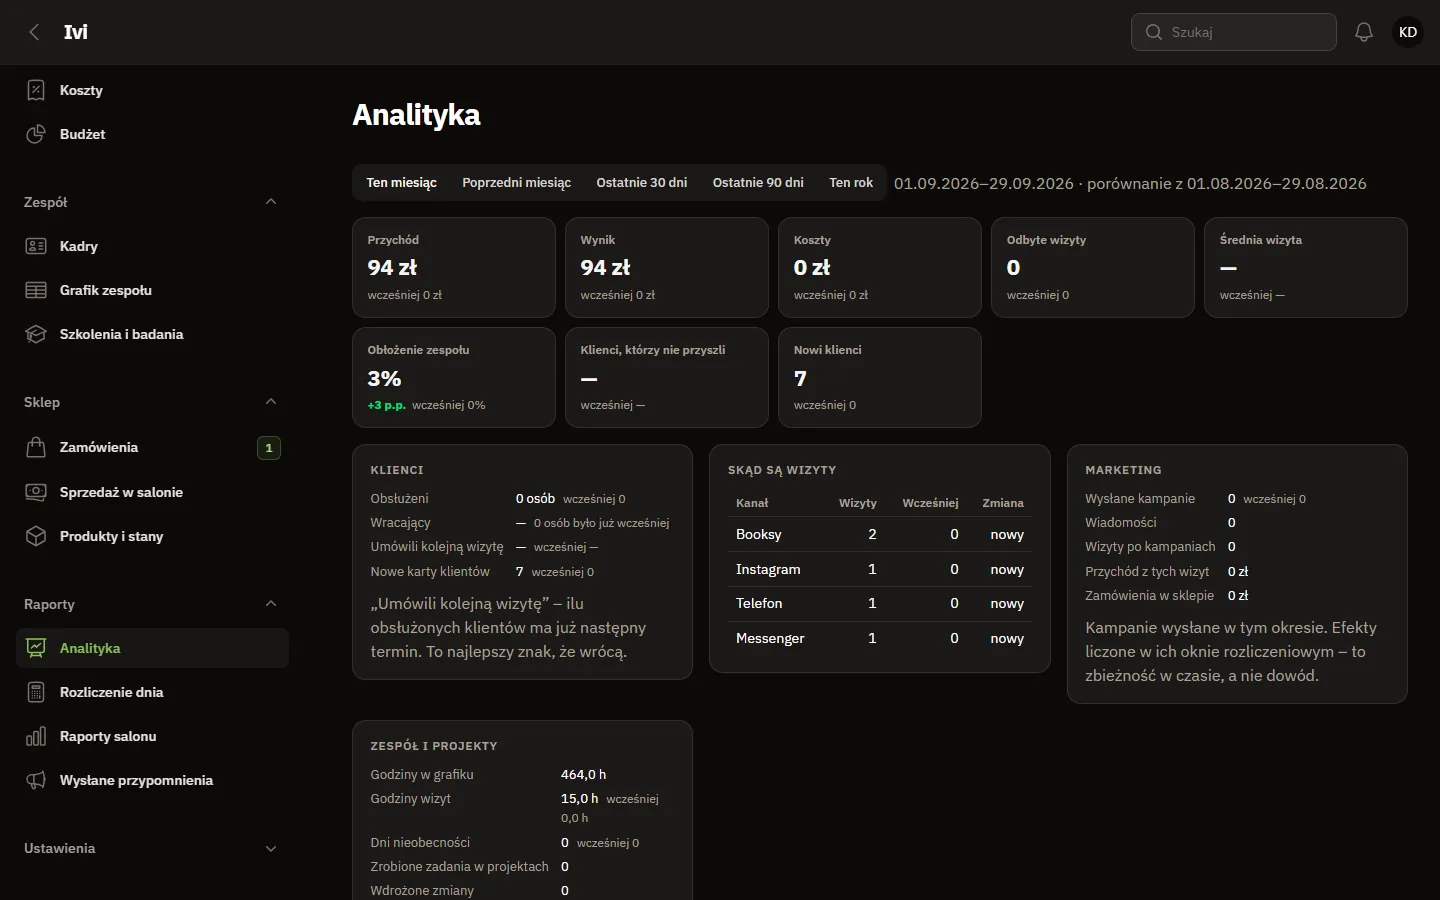Click the Odbyte wizyty card

pos(1093,268)
